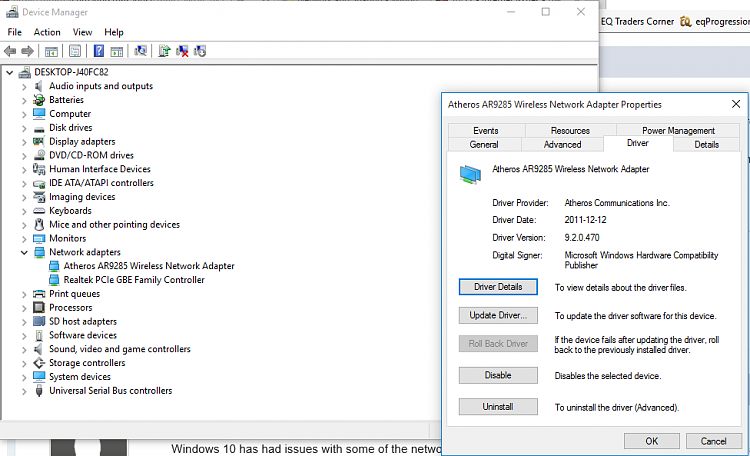This screenshot has width=750, height=456.
Task: Expand the Computer category
Action: point(24,114)
